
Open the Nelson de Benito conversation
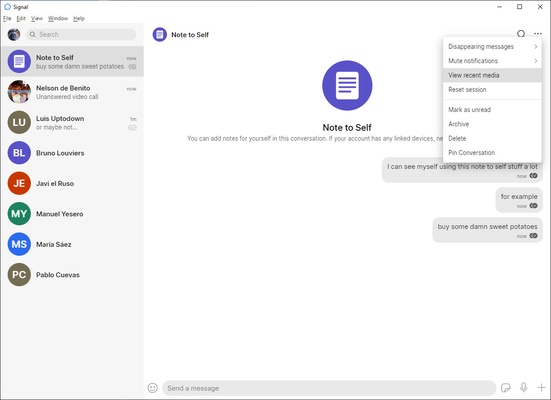[72, 92]
